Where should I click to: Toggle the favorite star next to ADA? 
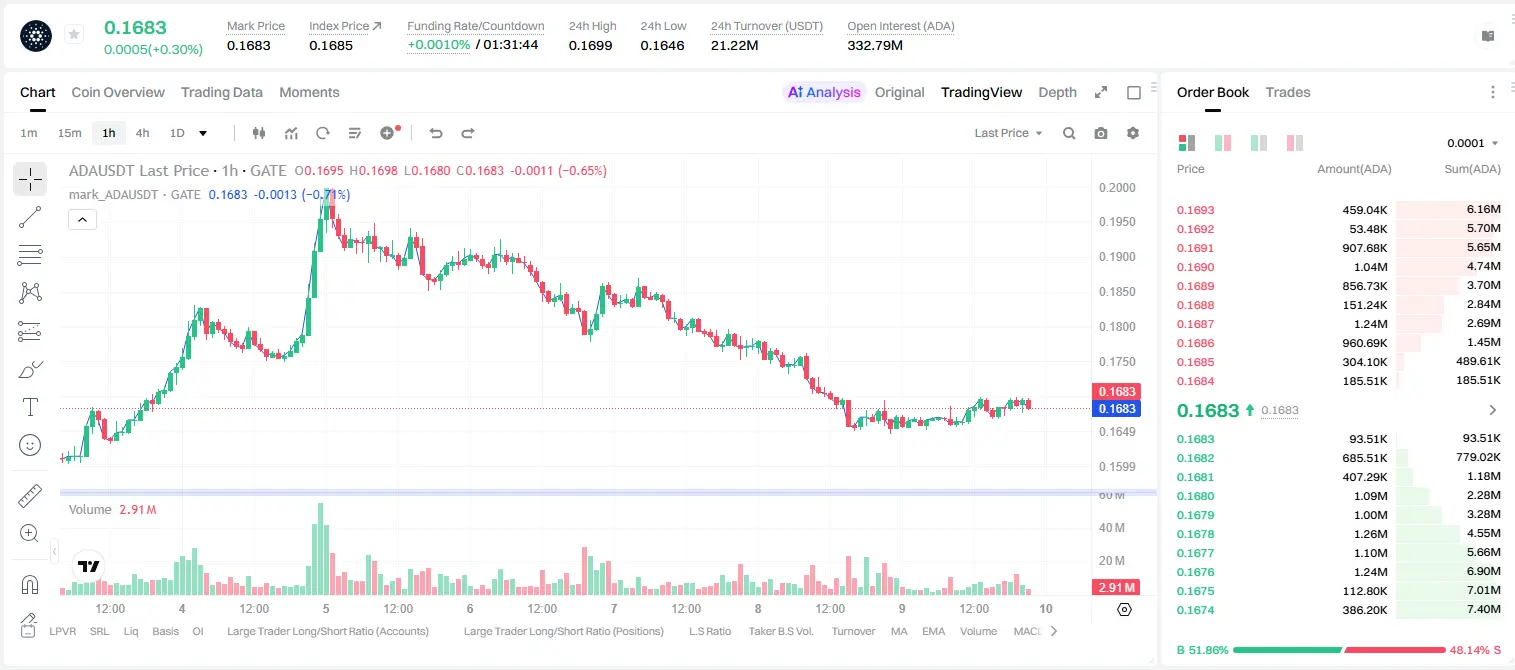click(74, 35)
